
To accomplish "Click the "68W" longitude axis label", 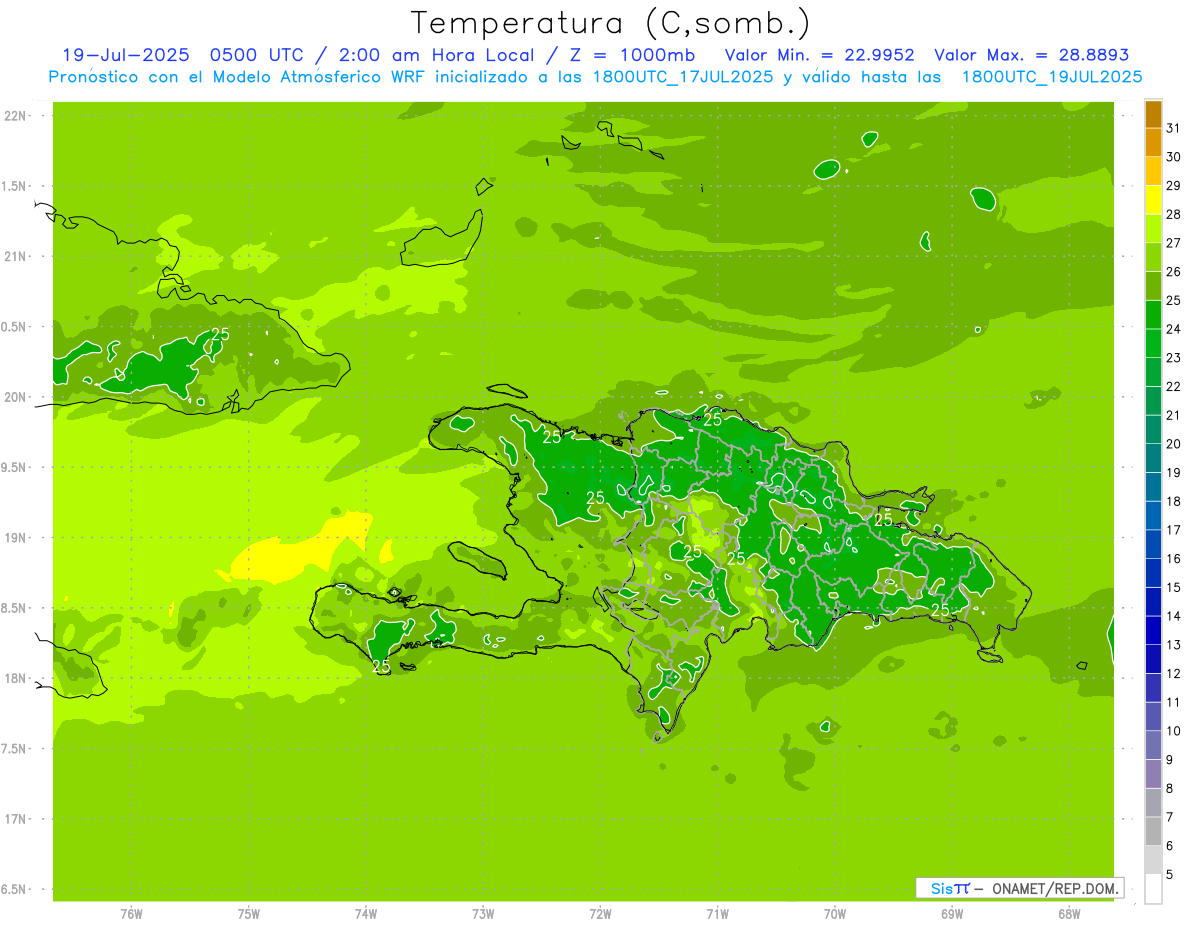I will pyautogui.click(x=1069, y=914).
